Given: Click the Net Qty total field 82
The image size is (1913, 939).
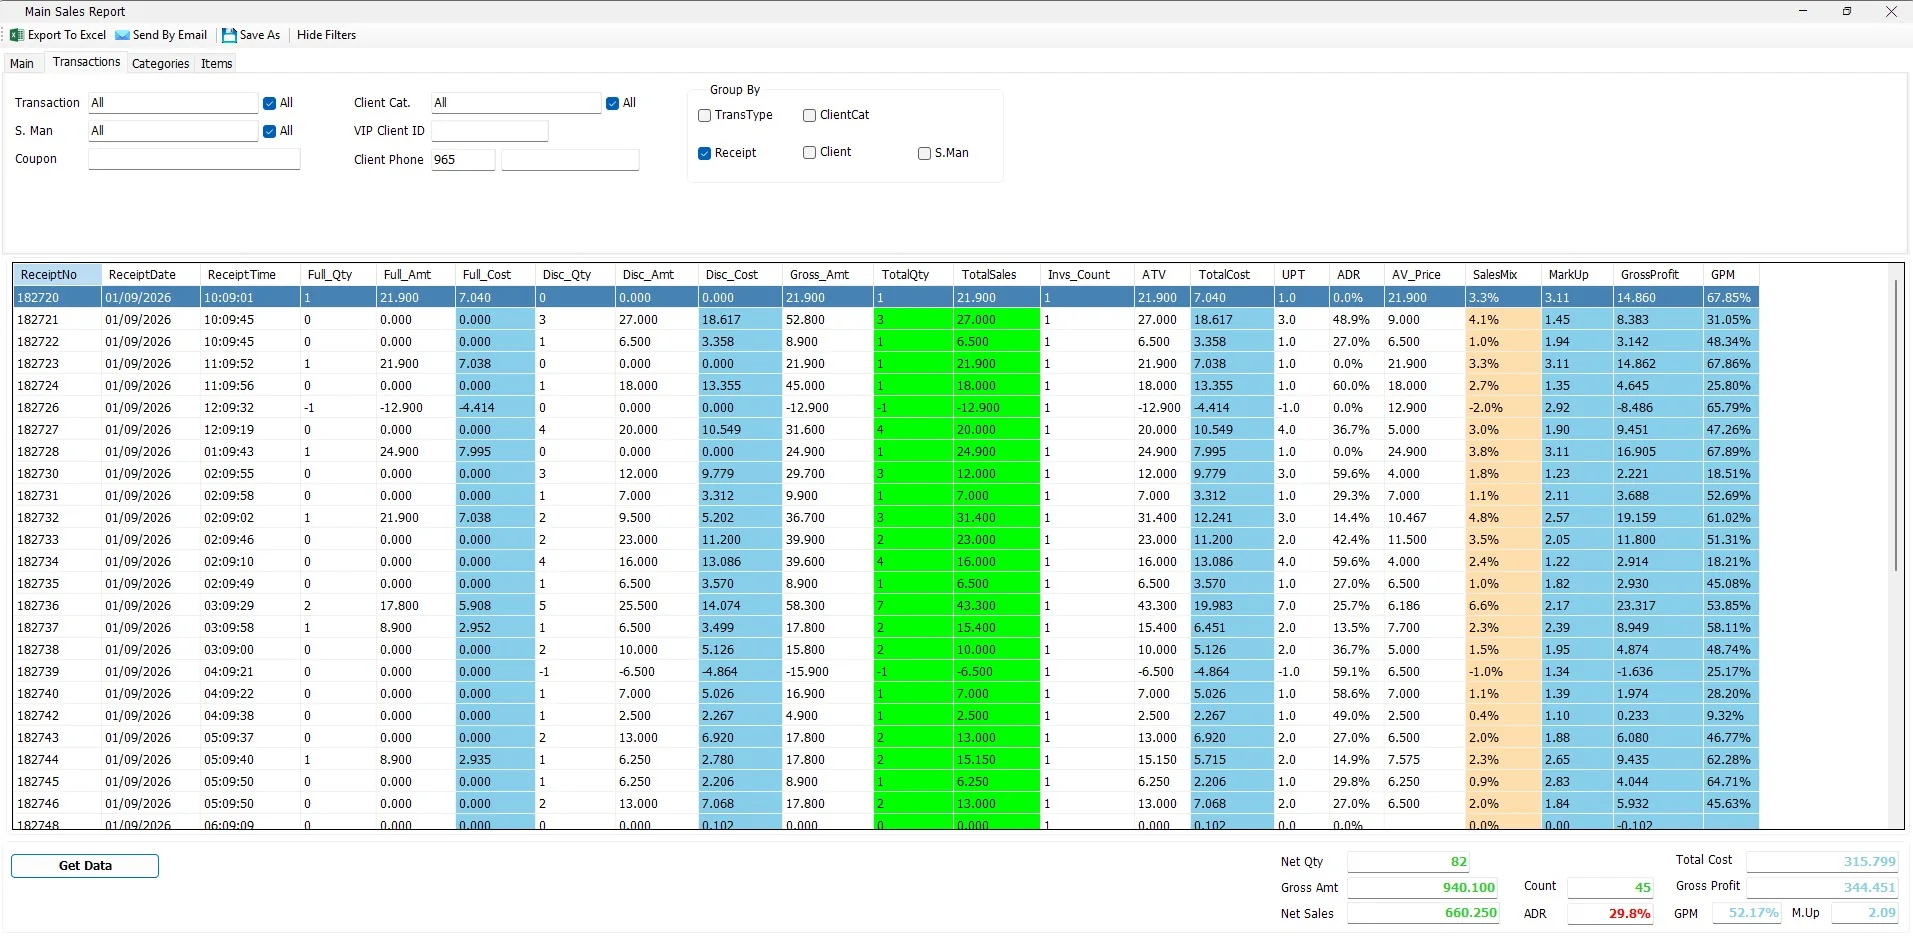Looking at the screenshot, I should click(x=1409, y=862).
